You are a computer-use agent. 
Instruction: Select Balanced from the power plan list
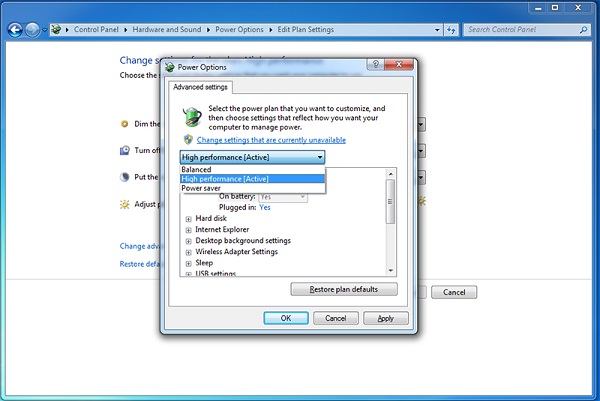(x=197, y=169)
